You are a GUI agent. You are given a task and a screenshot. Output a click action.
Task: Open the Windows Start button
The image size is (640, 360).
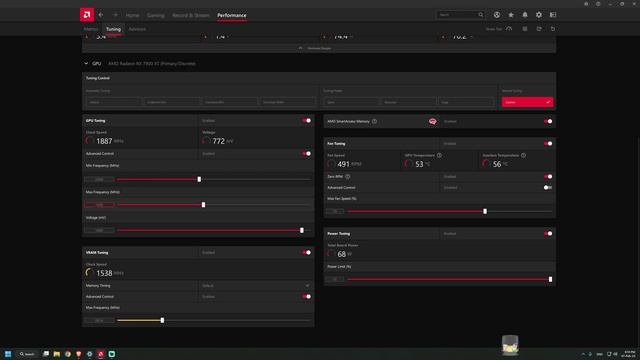[8, 354]
